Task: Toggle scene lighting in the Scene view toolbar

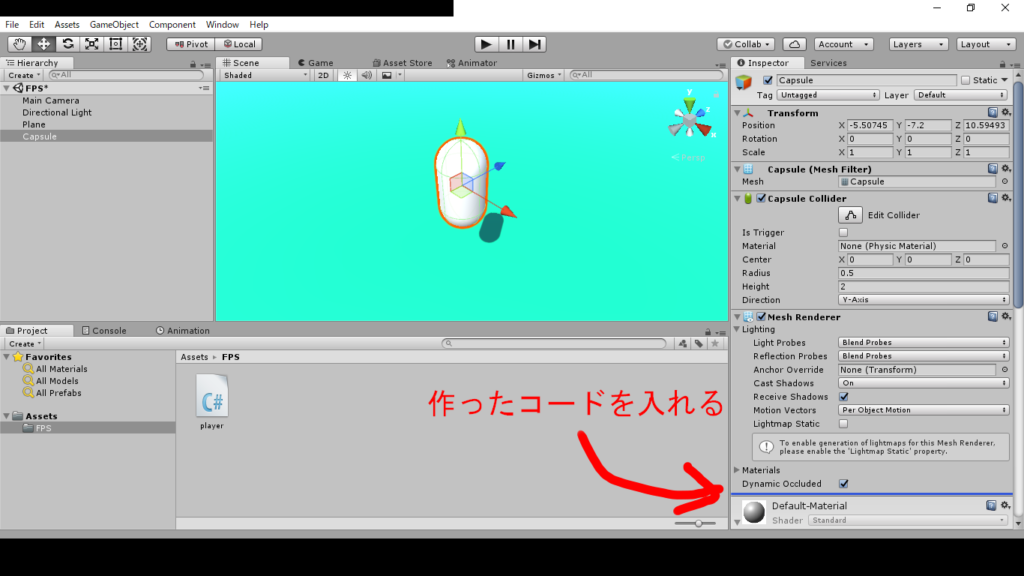Action: point(346,74)
